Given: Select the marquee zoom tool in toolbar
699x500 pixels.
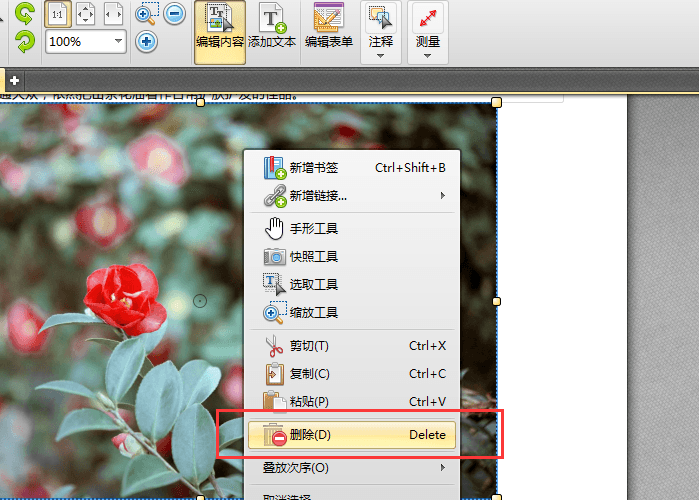Looking at the screenshot, I should 147,14.
